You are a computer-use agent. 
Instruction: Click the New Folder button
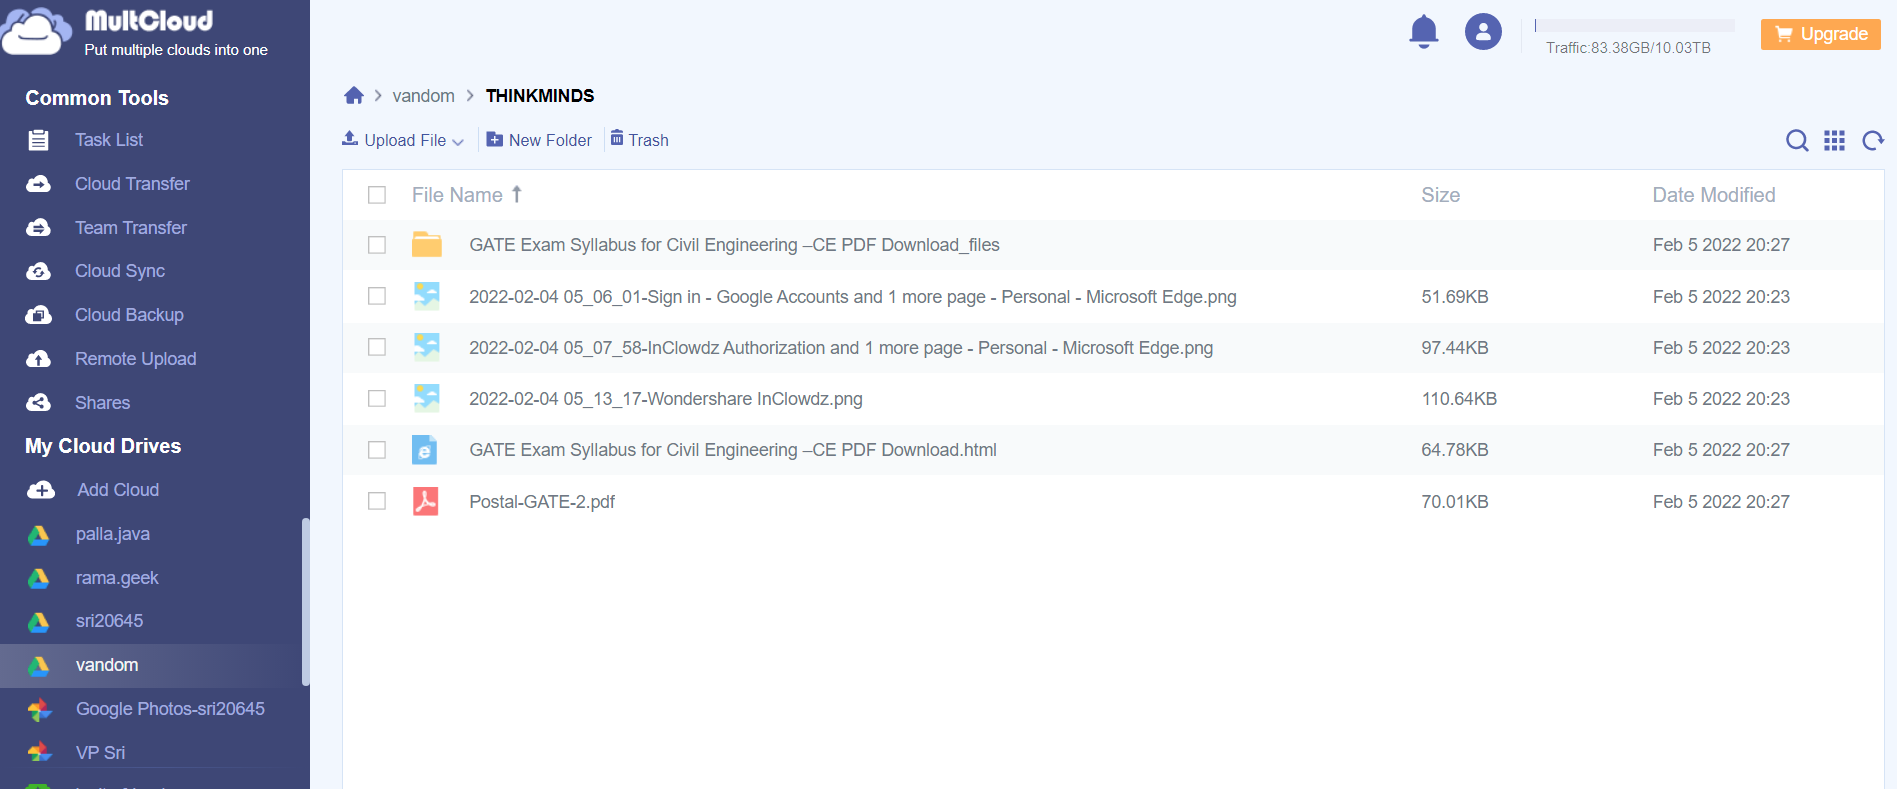pyautogui.click(x=539, y=140)
